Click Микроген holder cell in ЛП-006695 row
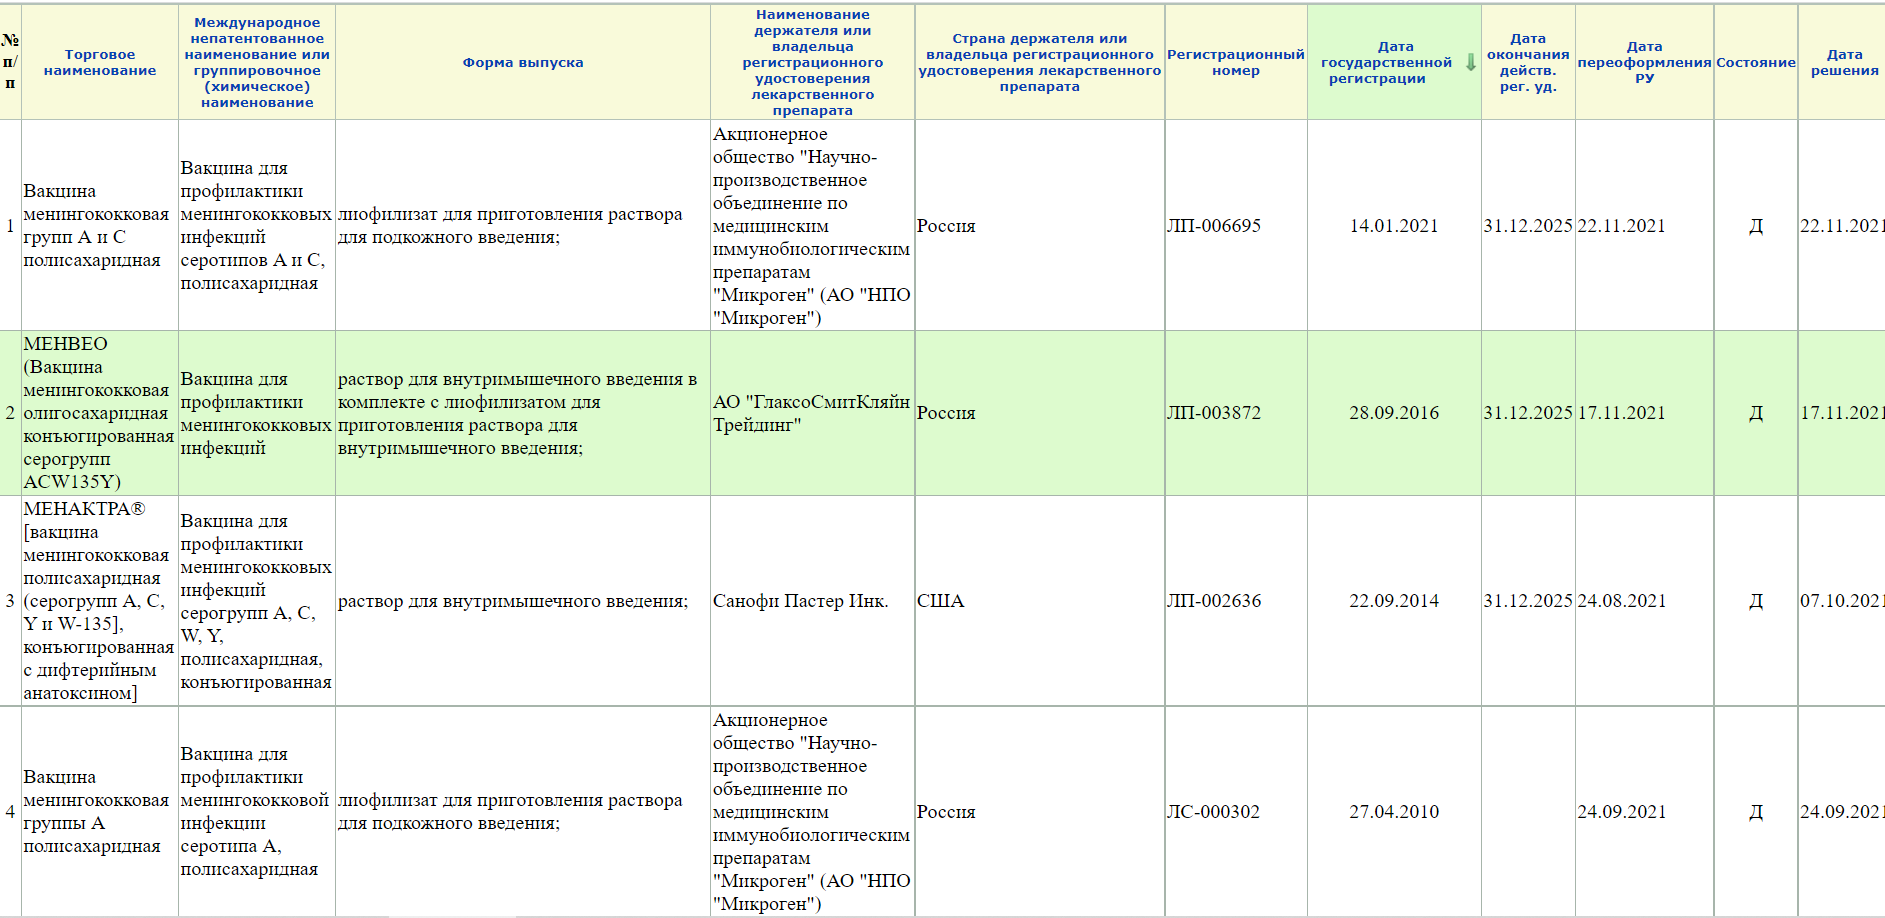The width and height of the screenshot is (1885, 918). [x=812, y=226]
